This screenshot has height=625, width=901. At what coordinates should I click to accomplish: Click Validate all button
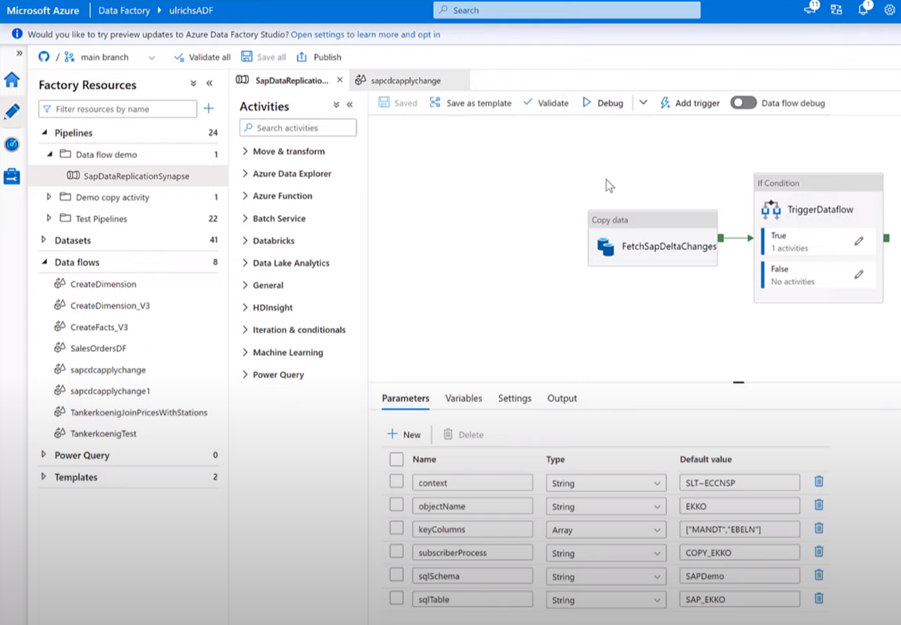(202, 57)
